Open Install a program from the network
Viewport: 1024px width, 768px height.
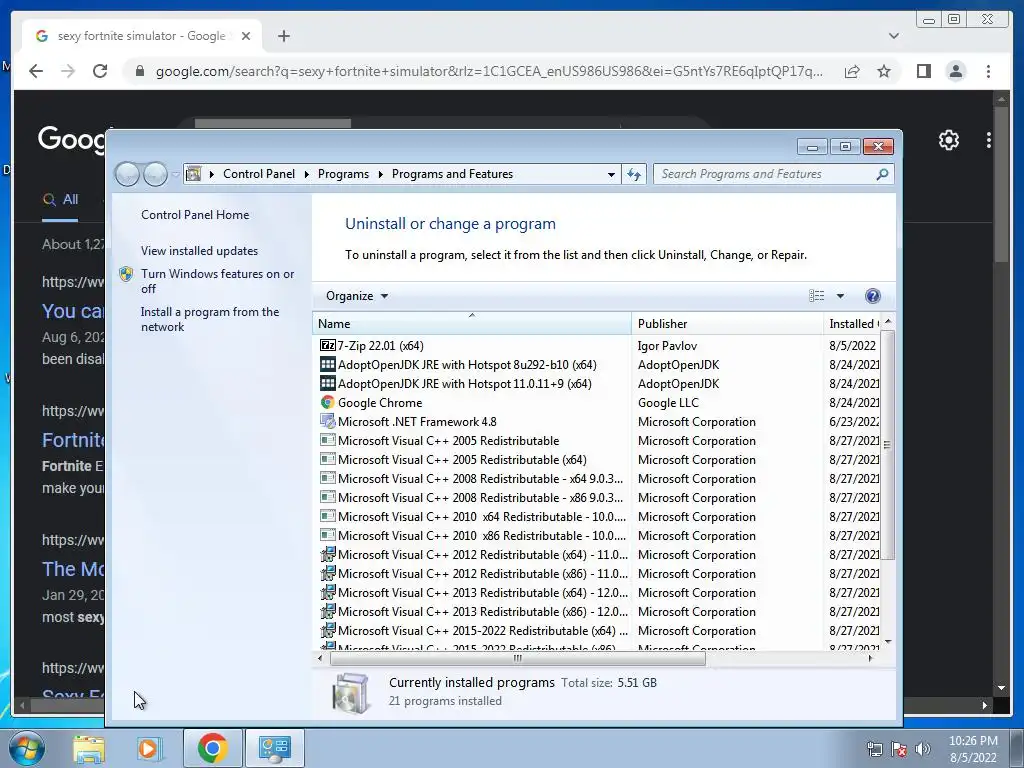210,319
